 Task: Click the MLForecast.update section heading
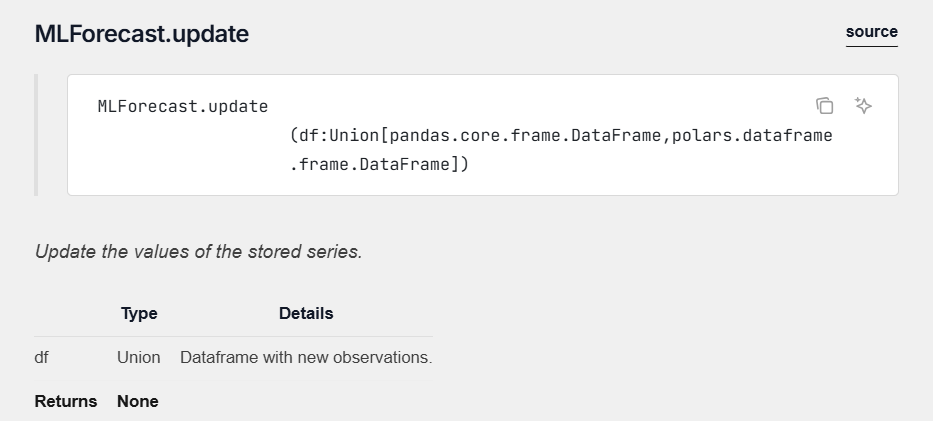pos(142,34)
